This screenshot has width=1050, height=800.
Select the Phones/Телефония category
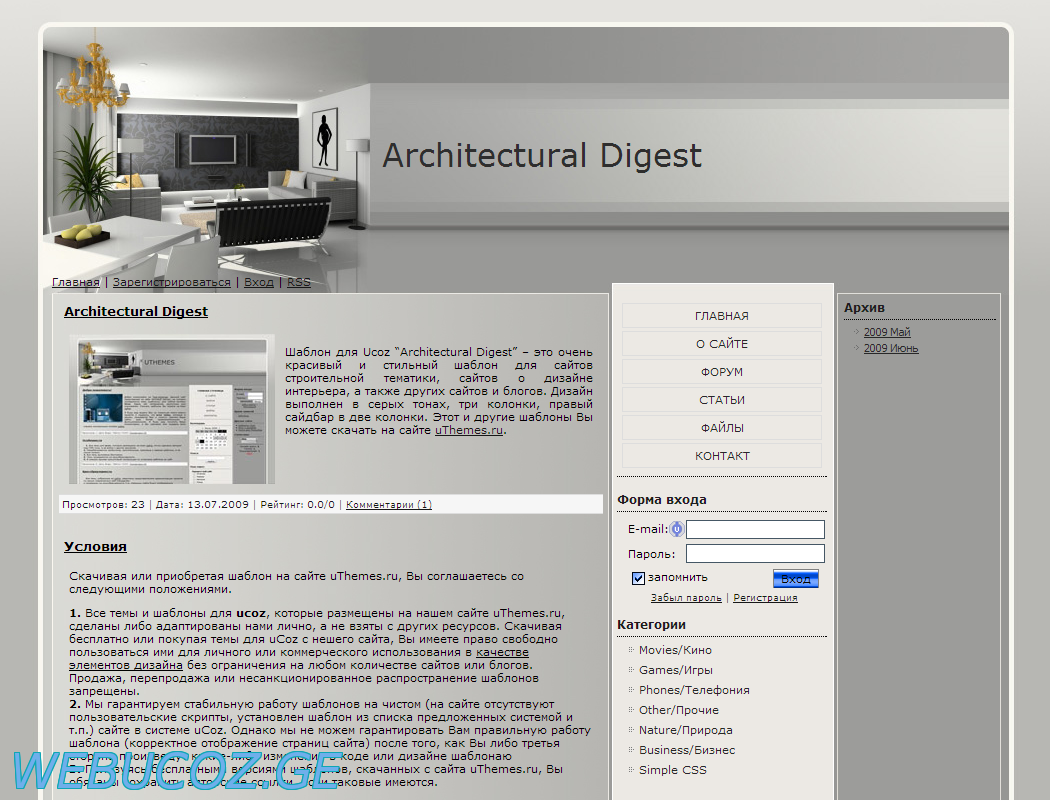coord(694,690)
